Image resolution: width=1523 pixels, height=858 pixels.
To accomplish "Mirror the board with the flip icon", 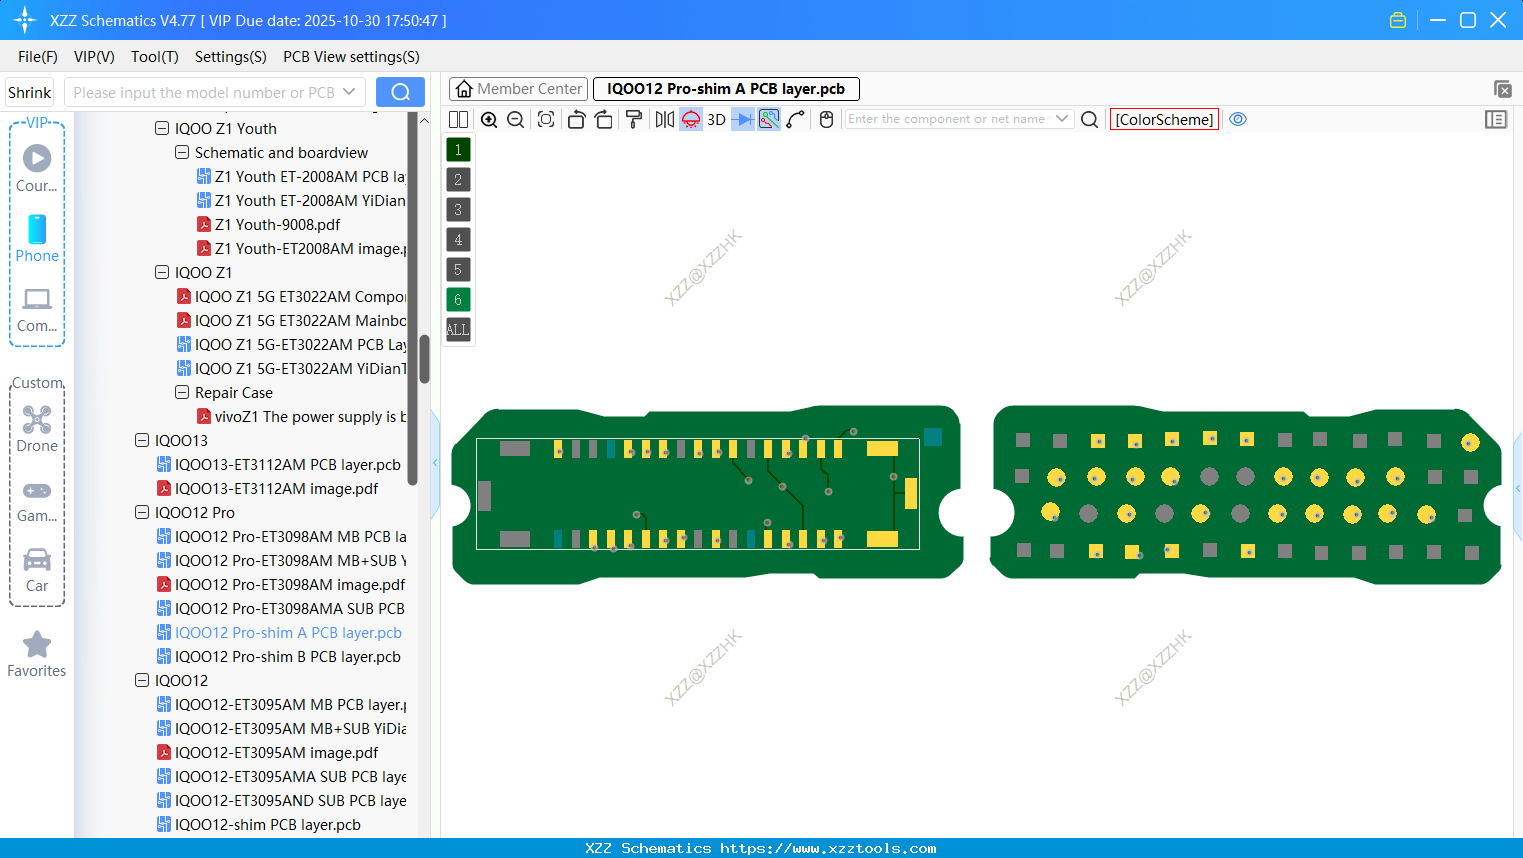I will [x=665, y=119].
